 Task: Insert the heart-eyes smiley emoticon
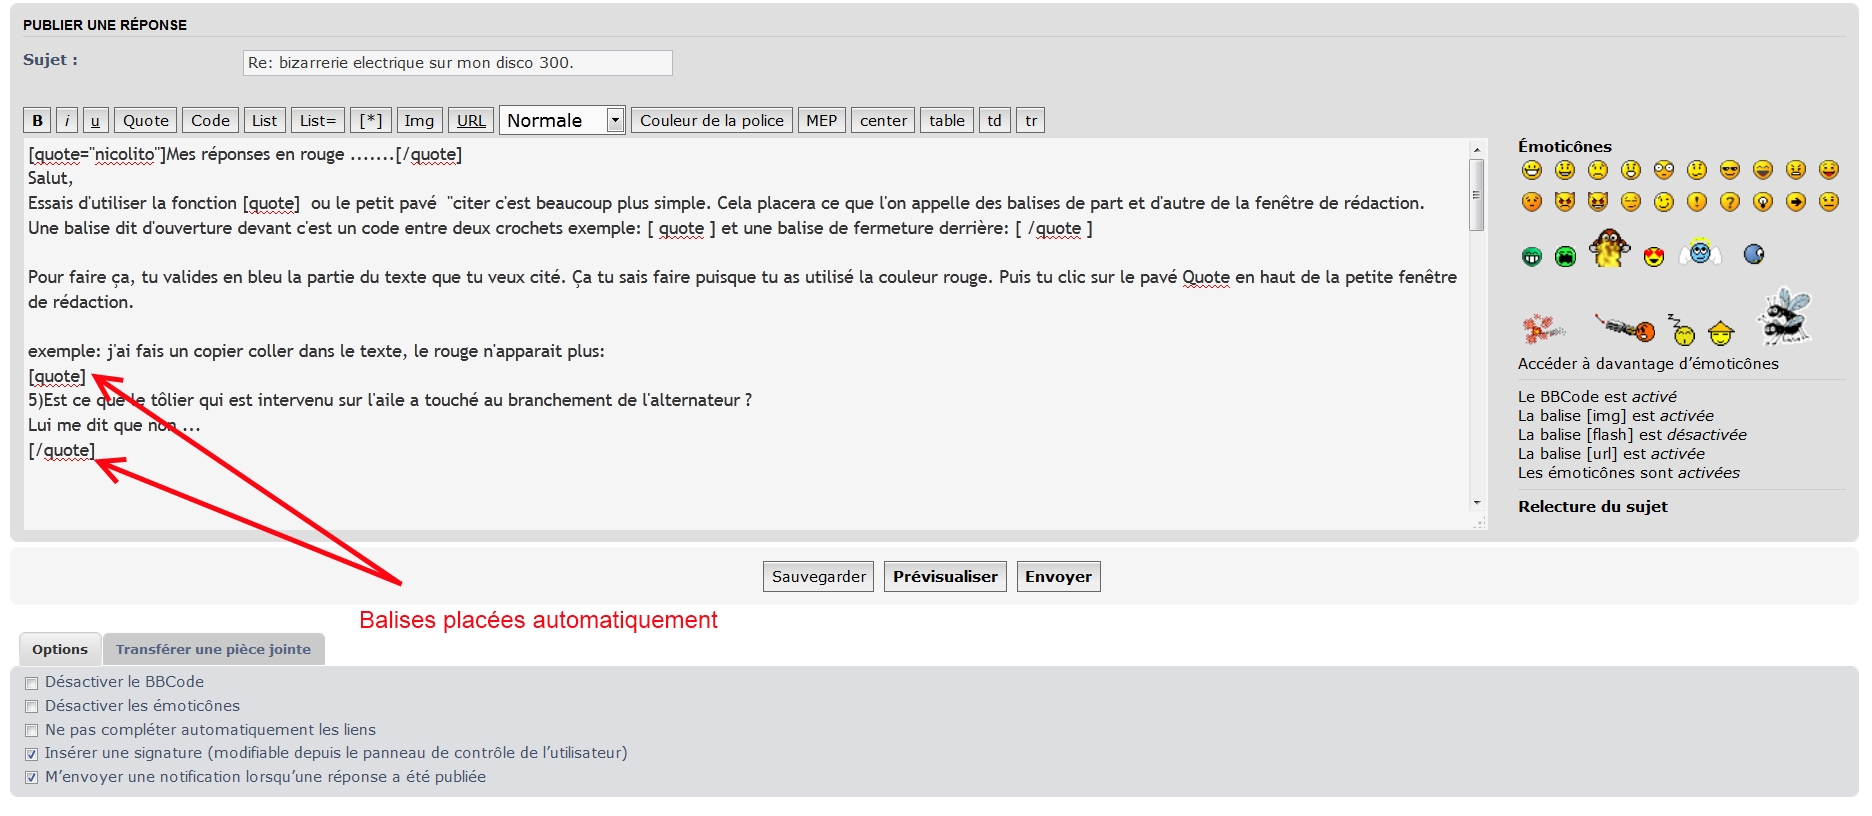coord(1654,257)
